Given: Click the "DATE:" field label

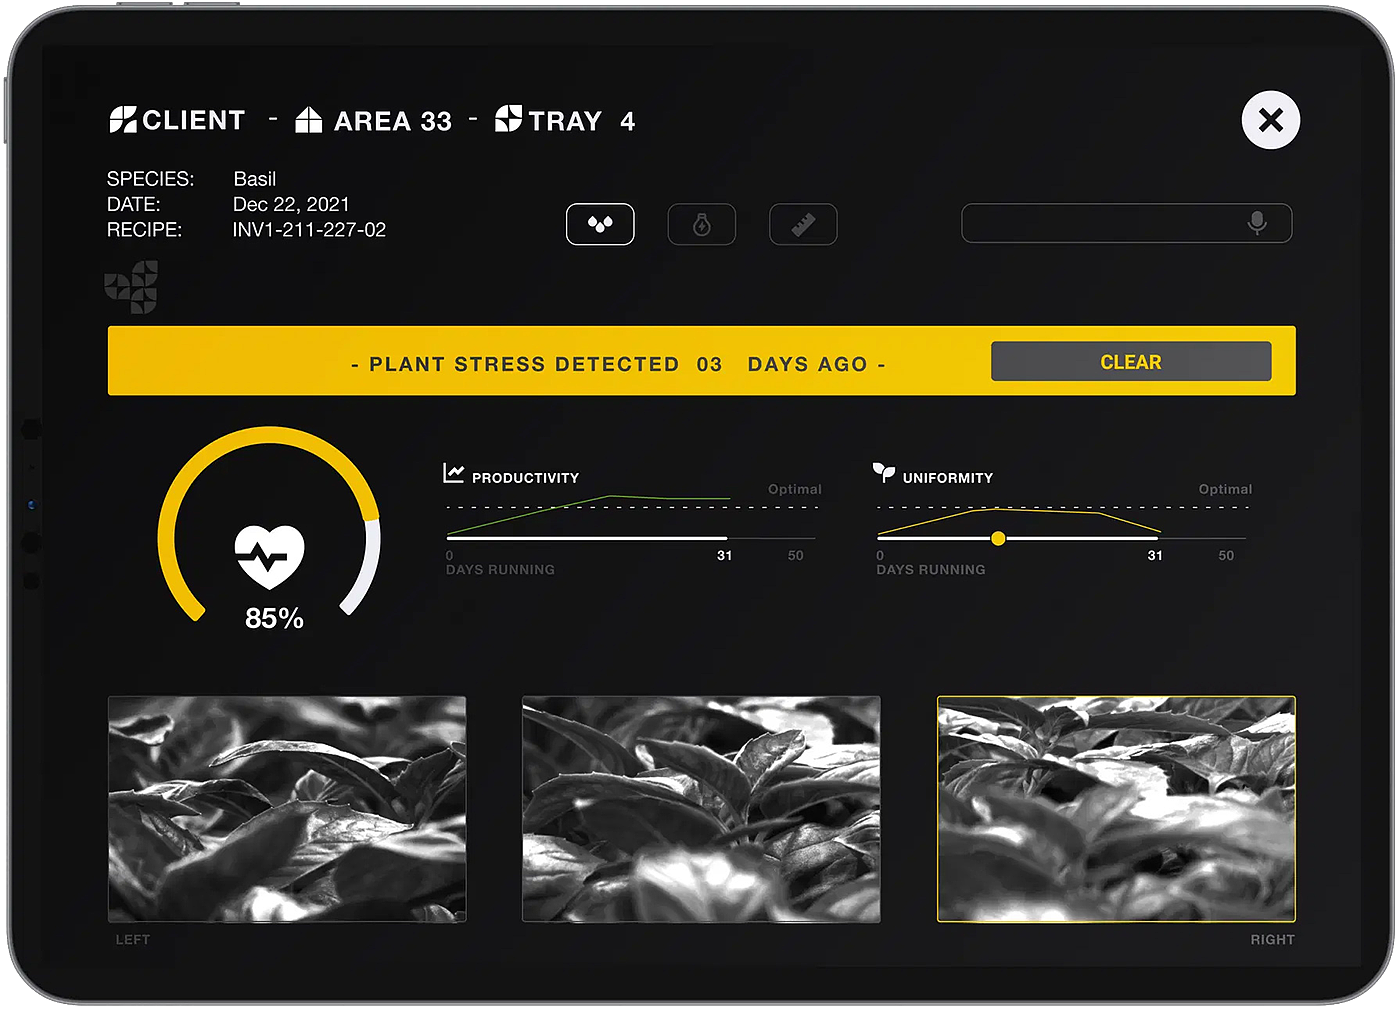Looking at the screenshot, I should (x=134, y=204).
